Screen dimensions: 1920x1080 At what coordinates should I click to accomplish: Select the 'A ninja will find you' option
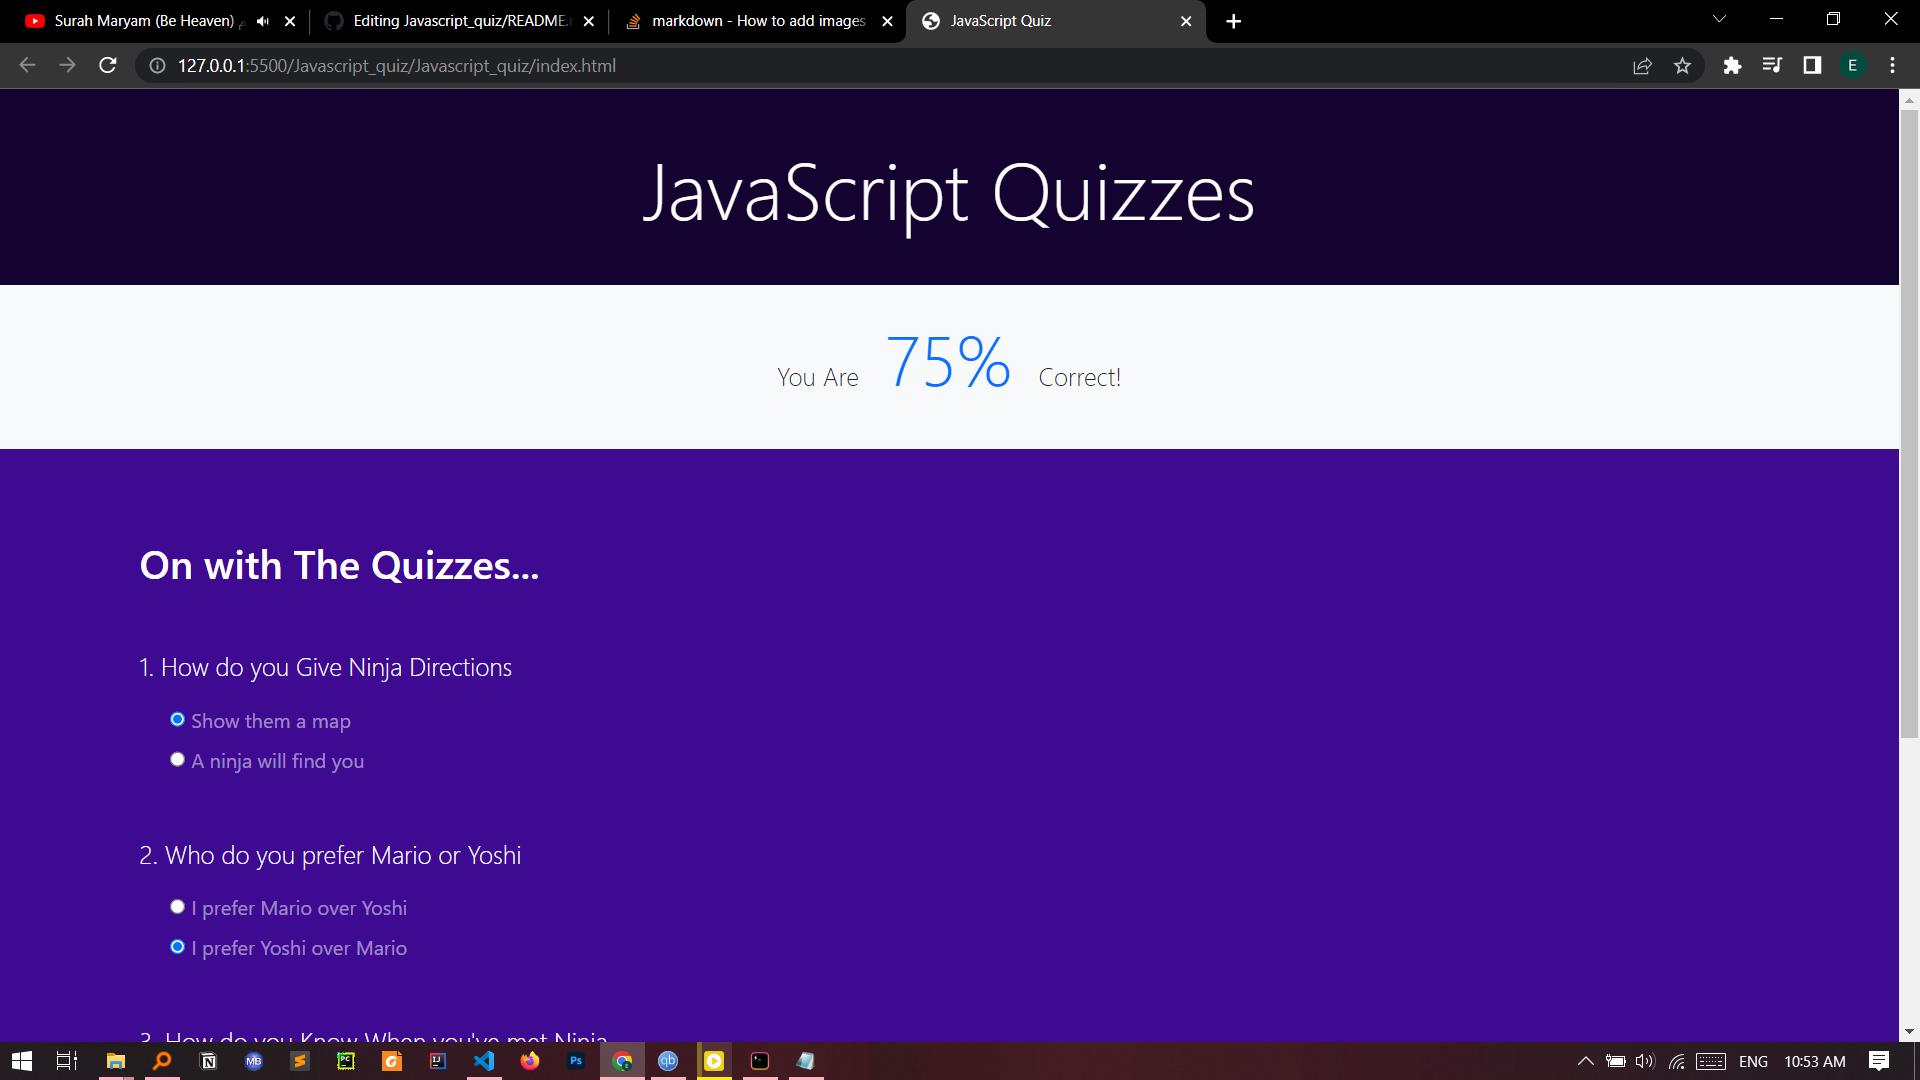point(177,759)
